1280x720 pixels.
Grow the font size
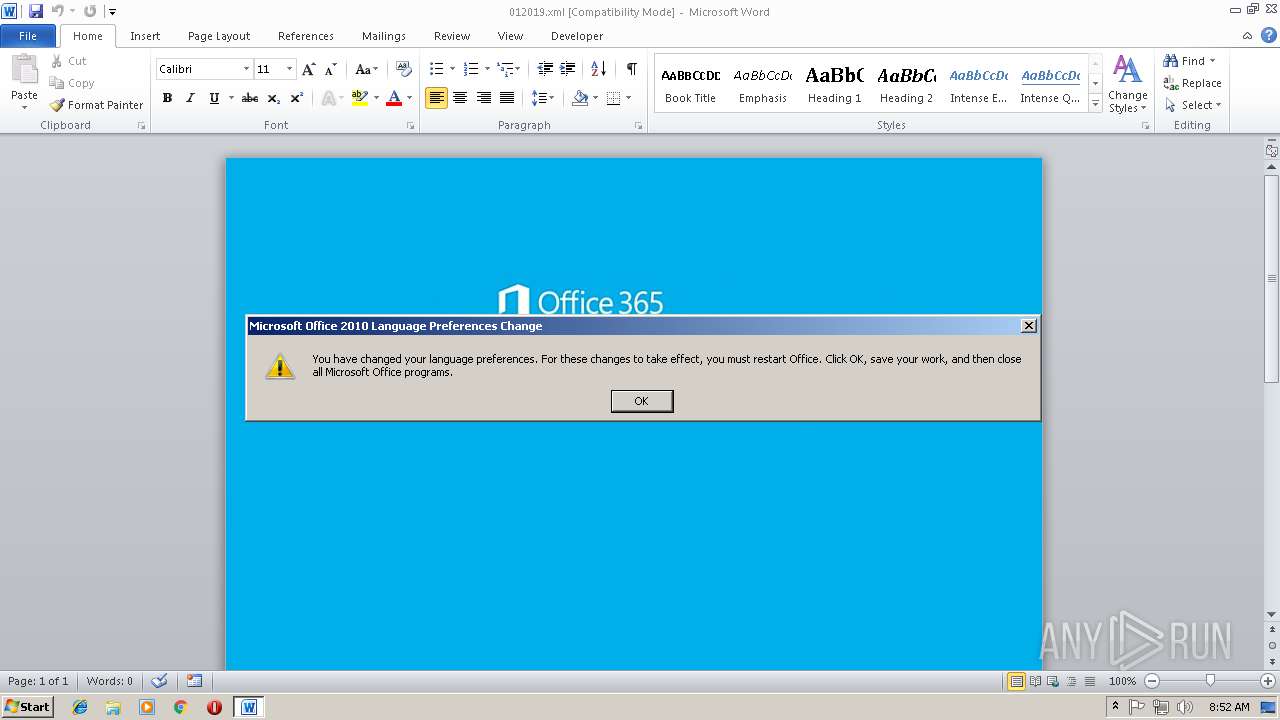pyautogui.click(x=309, y=69)
